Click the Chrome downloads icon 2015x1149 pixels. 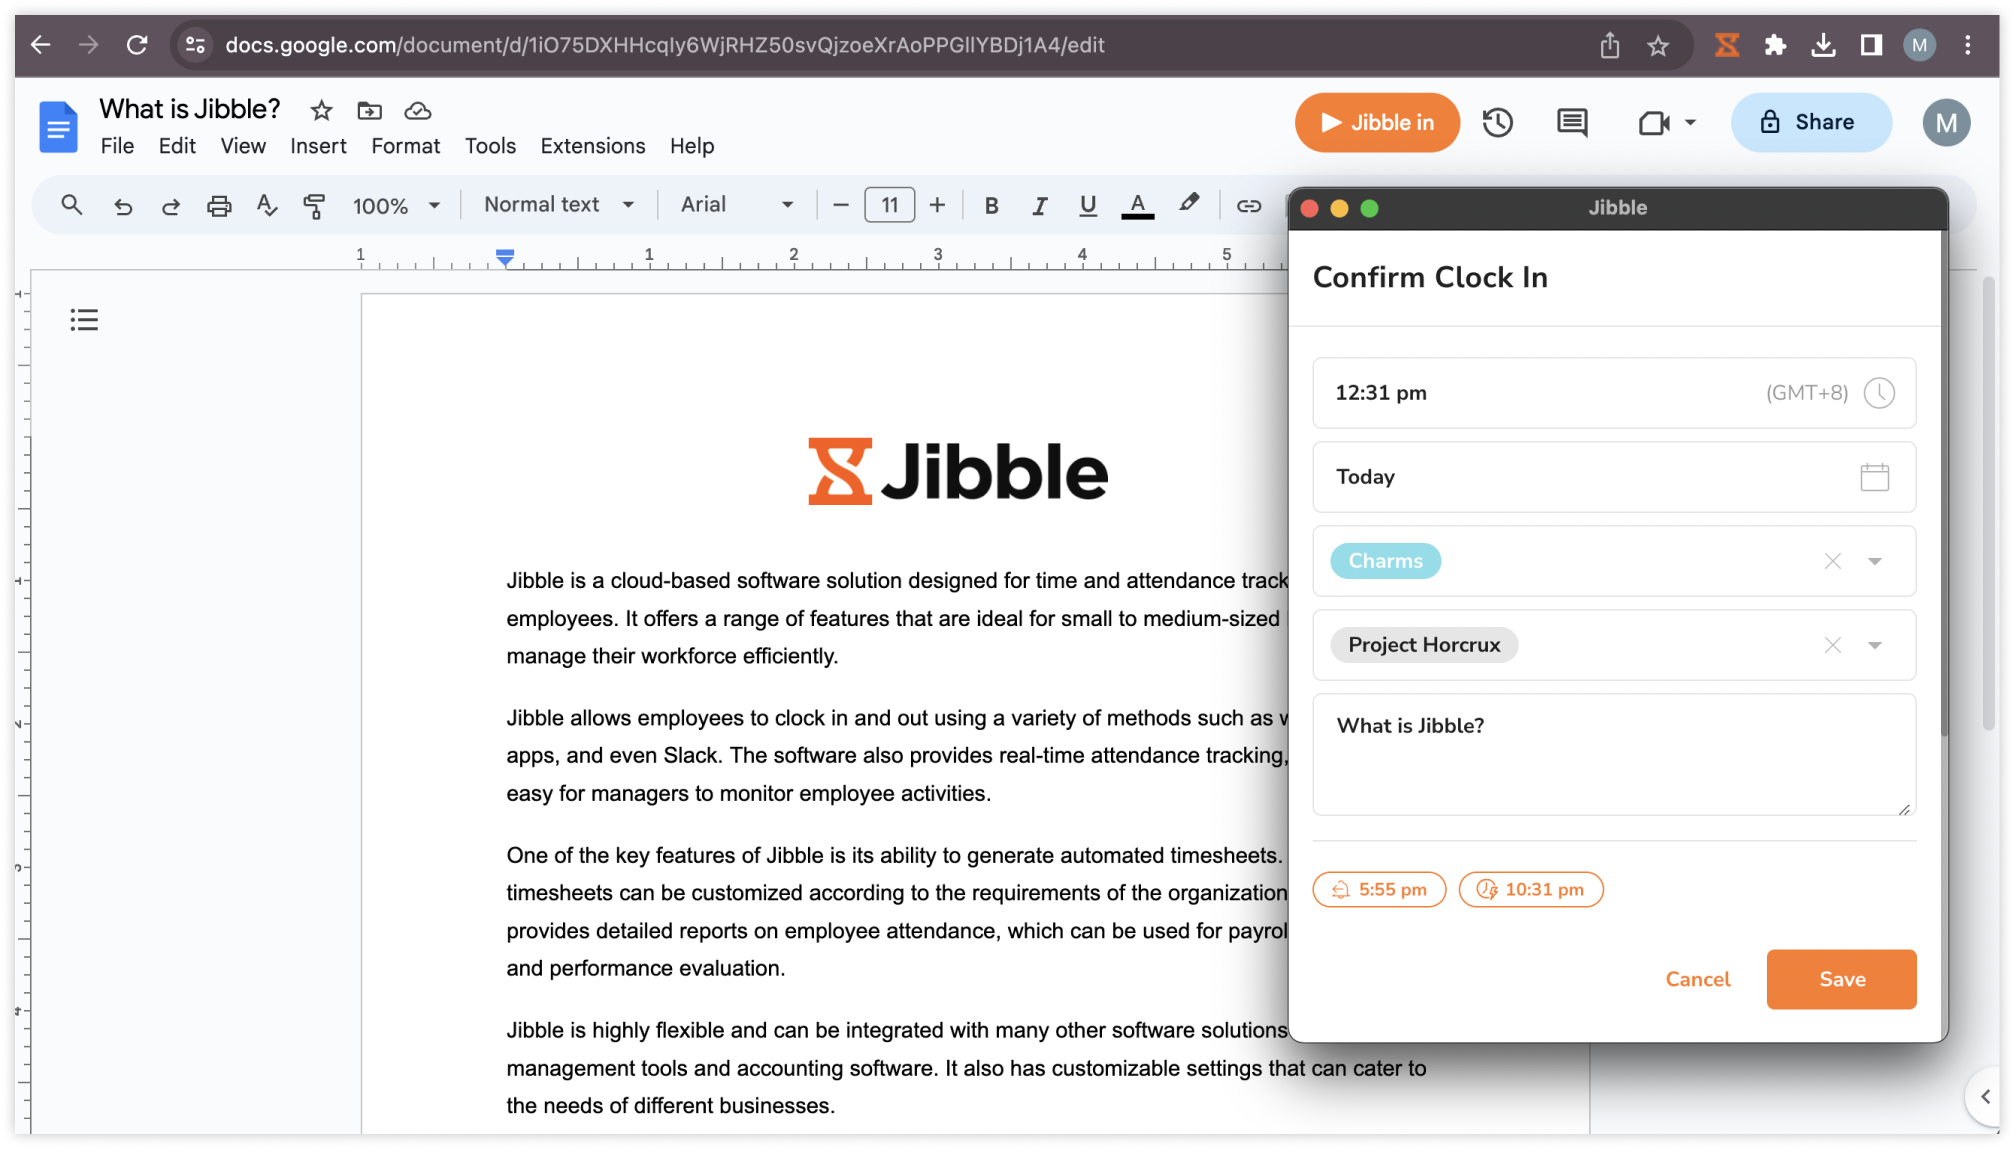(x=1823, y=45)
